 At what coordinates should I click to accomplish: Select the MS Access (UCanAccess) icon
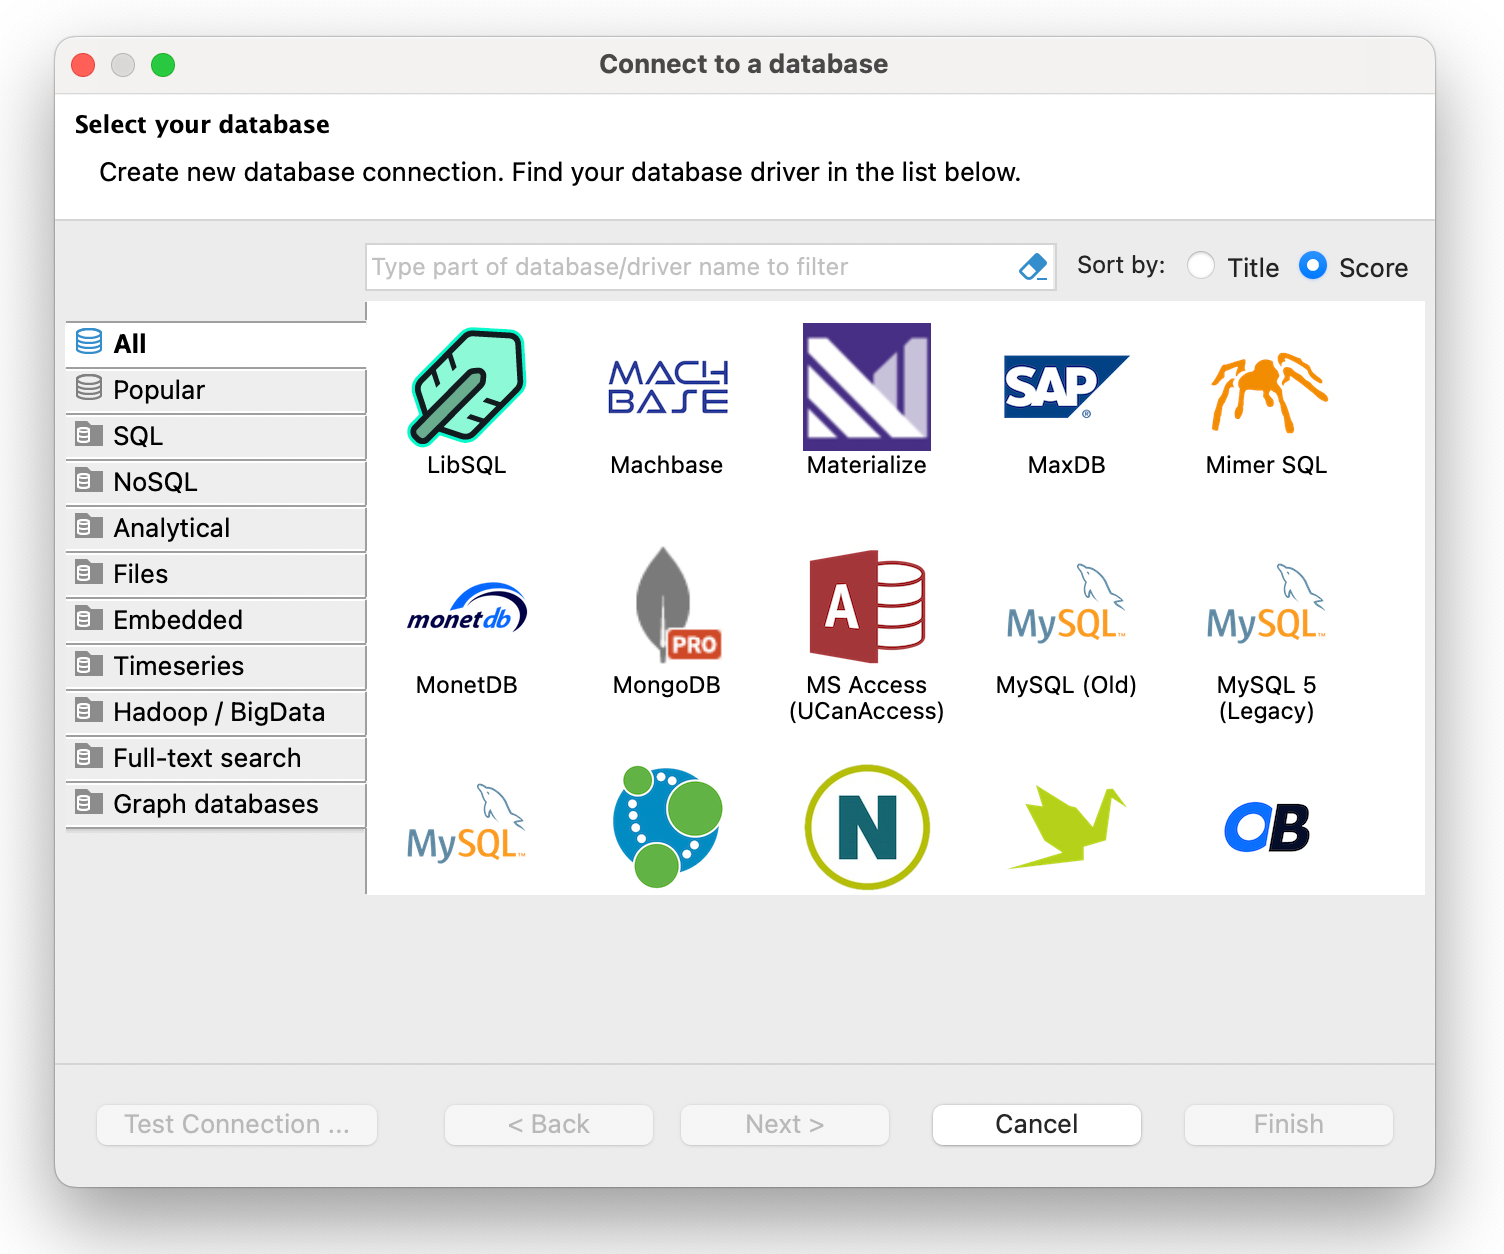tap(867, 606)
